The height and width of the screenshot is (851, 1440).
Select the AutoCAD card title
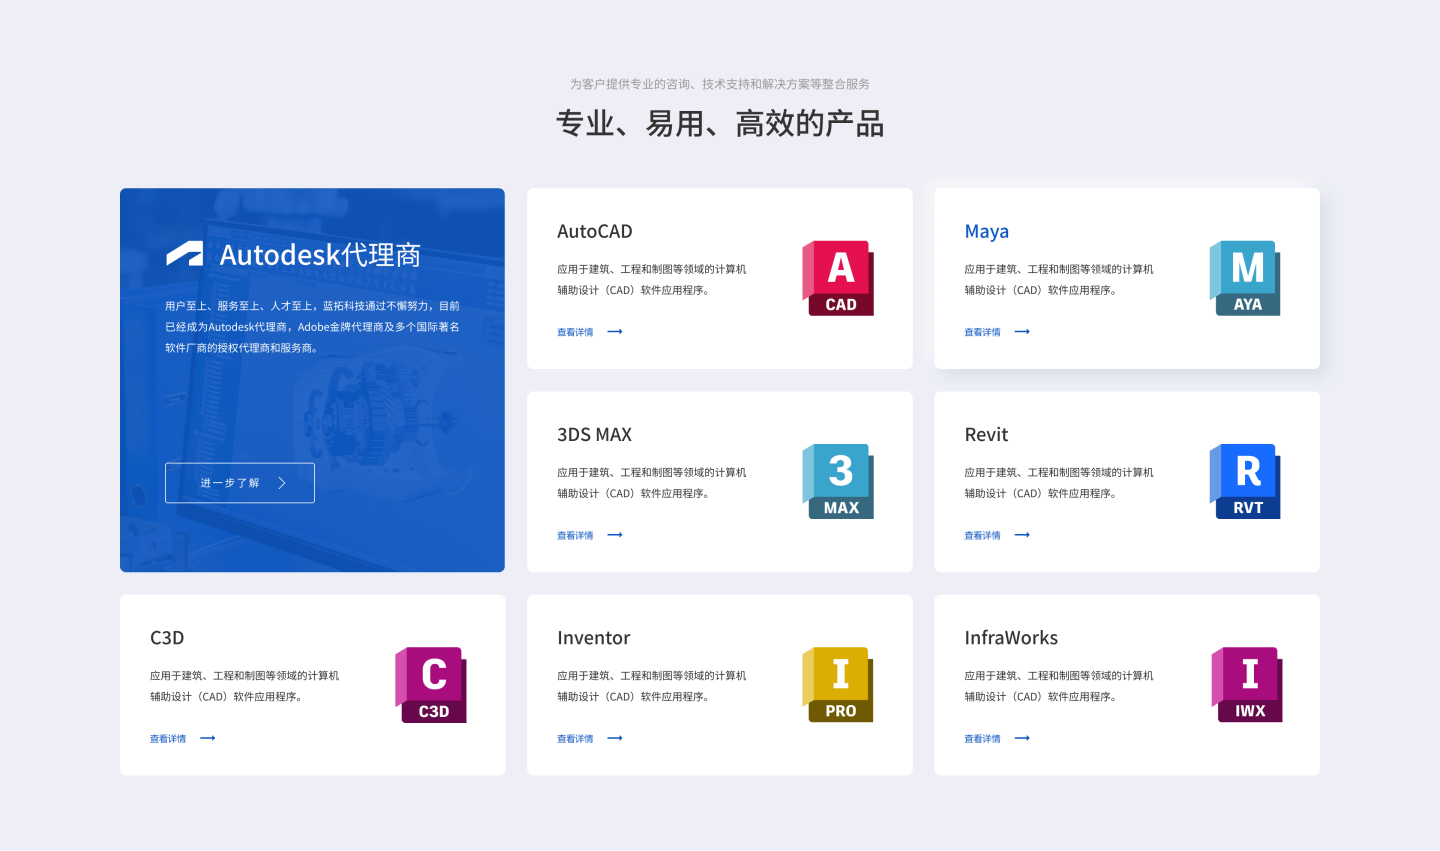click(x=595, y=231)
